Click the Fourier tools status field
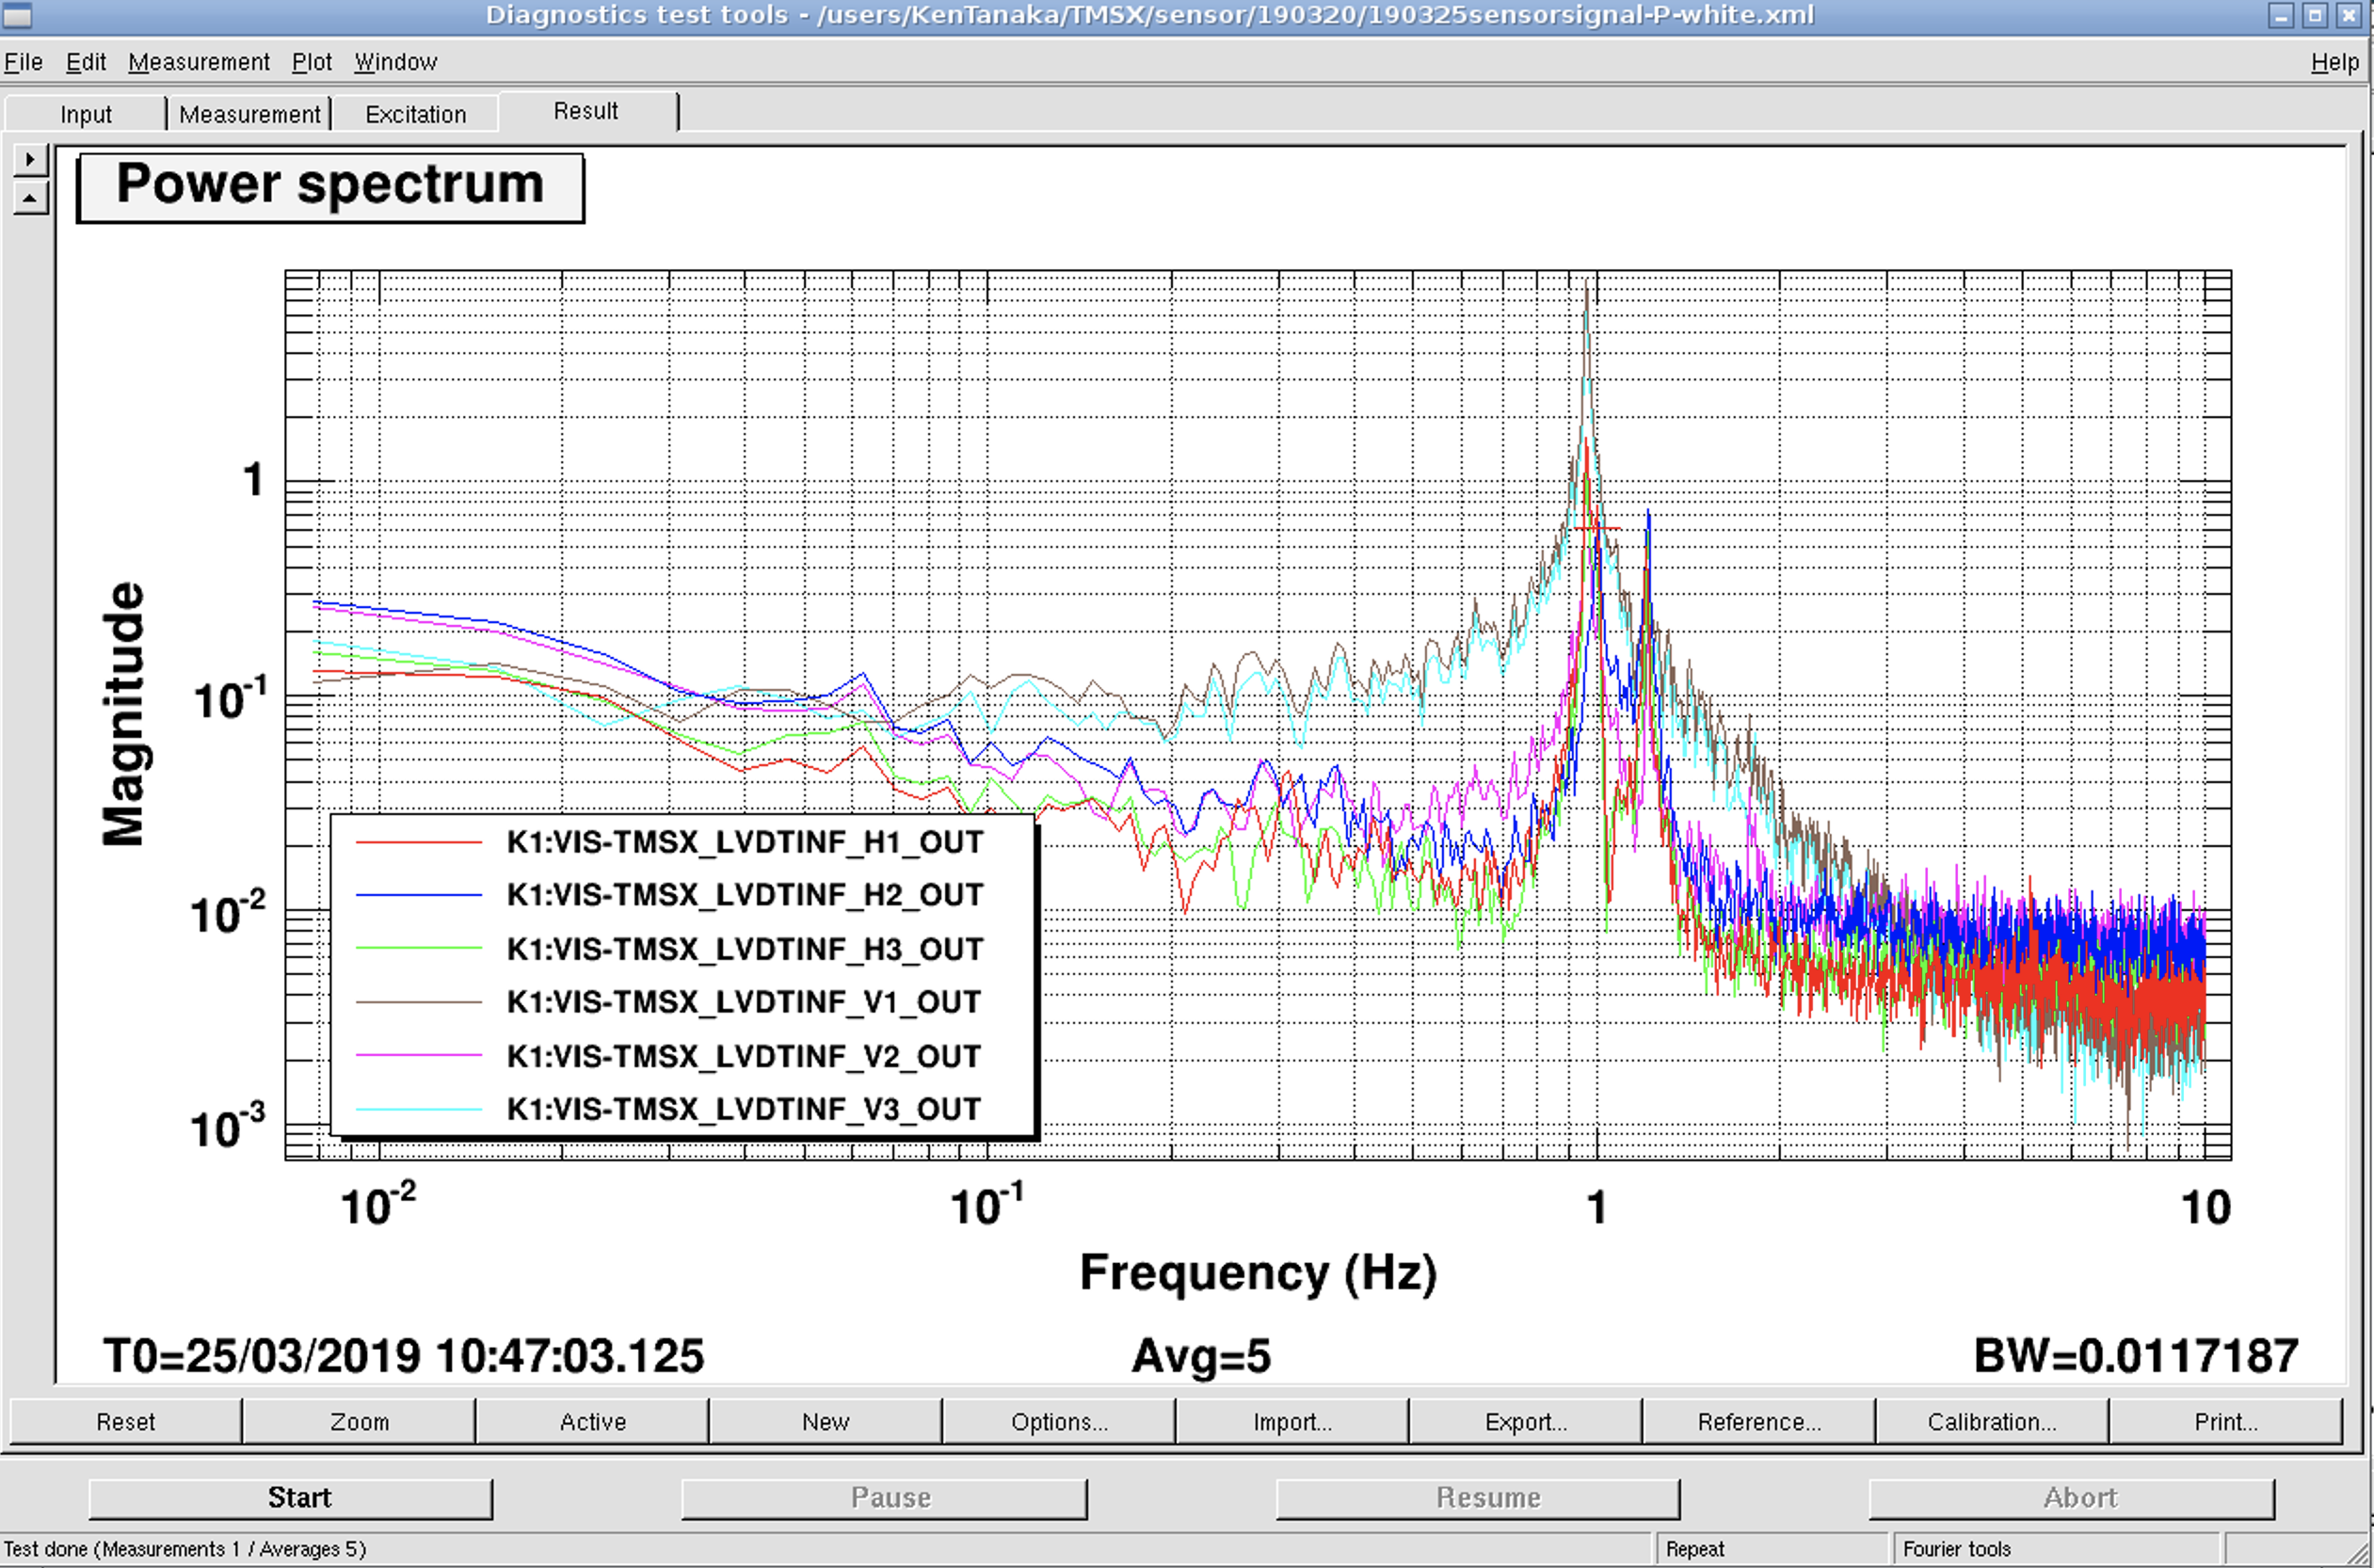The image size is (2374, 1568). pos(2057,1549)
